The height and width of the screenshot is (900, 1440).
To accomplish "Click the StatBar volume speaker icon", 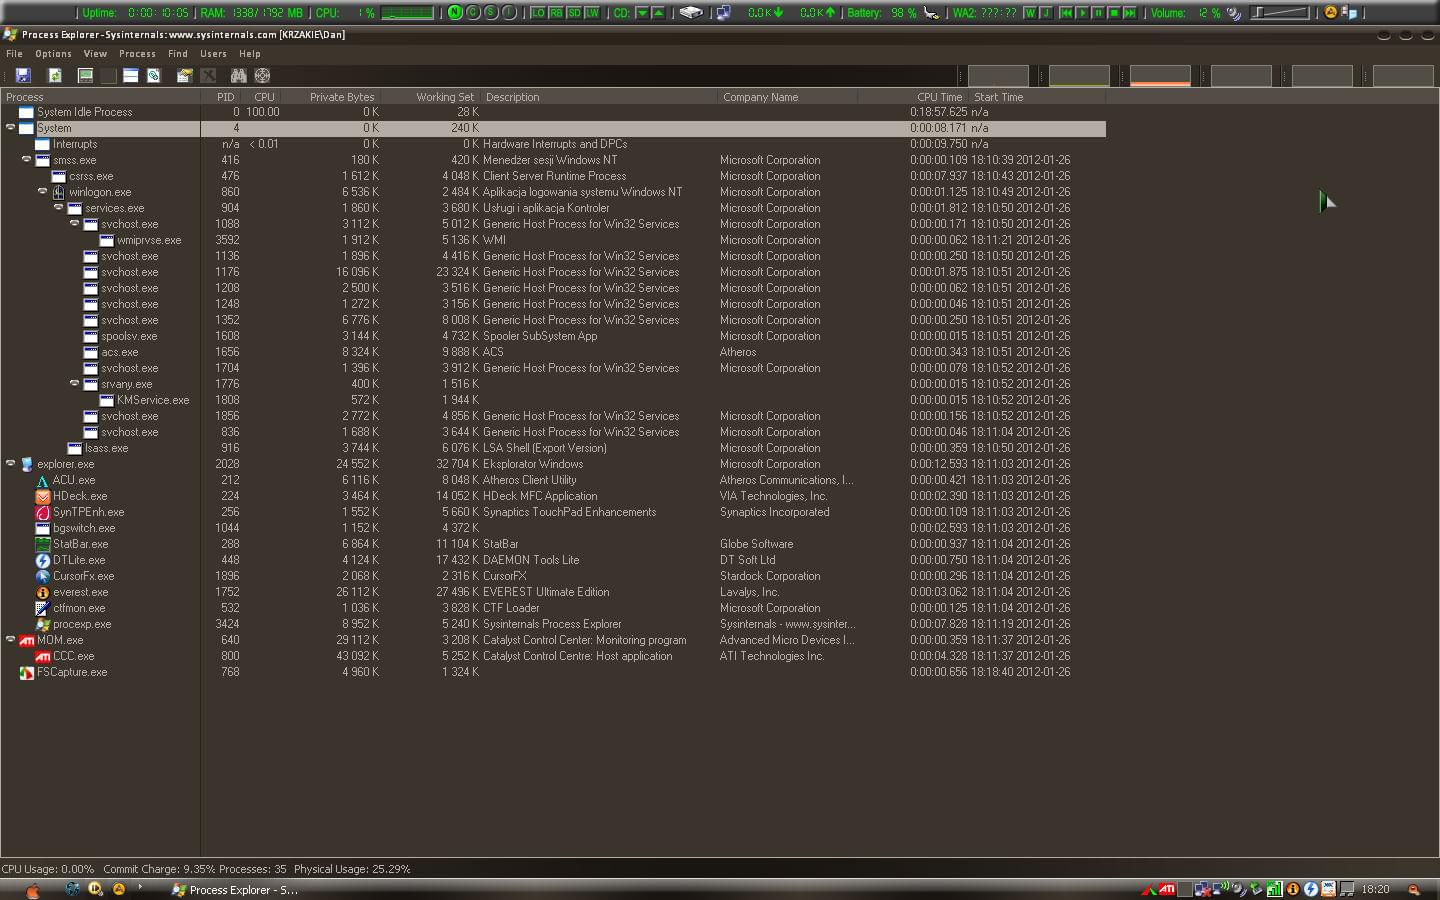I will 1234,13.
